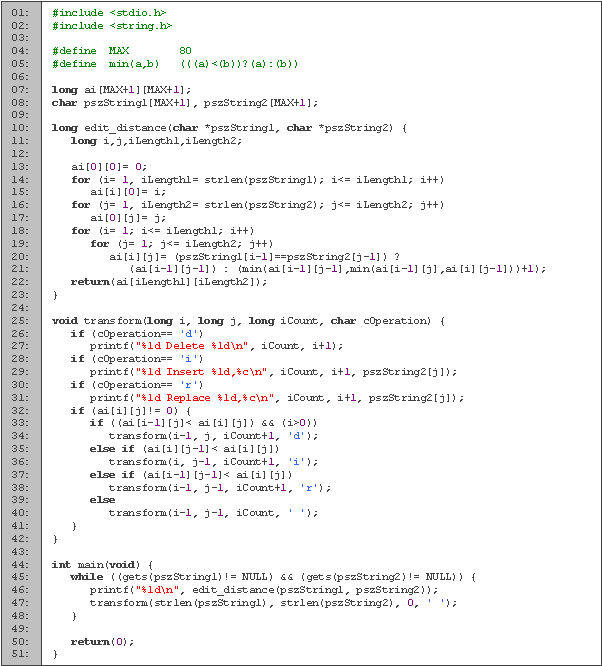602x666 pixels.
Task: Click 'if (ai[i][j]!= 0) {' line
Action: point(131,411)
